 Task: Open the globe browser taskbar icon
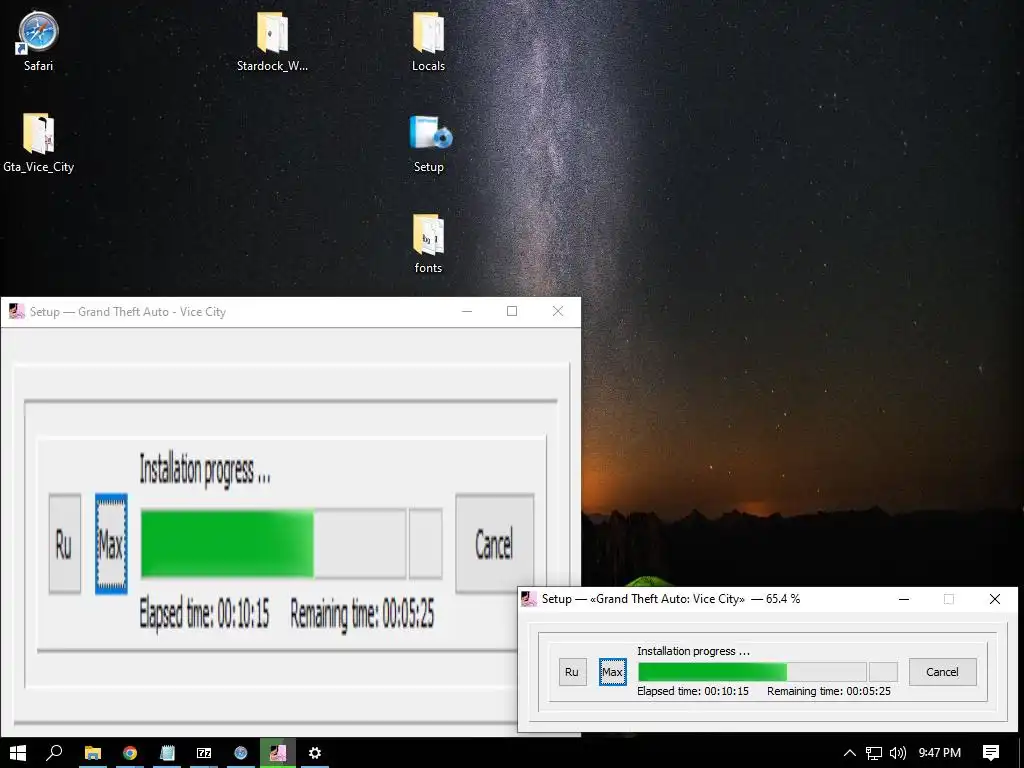(x=241, y=753)
